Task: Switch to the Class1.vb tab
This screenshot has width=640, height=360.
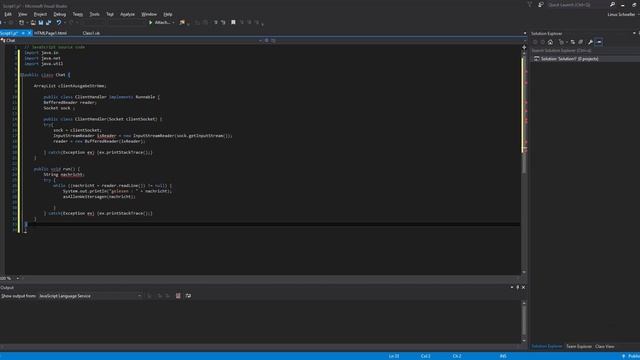Action: [x=91, y=33]
